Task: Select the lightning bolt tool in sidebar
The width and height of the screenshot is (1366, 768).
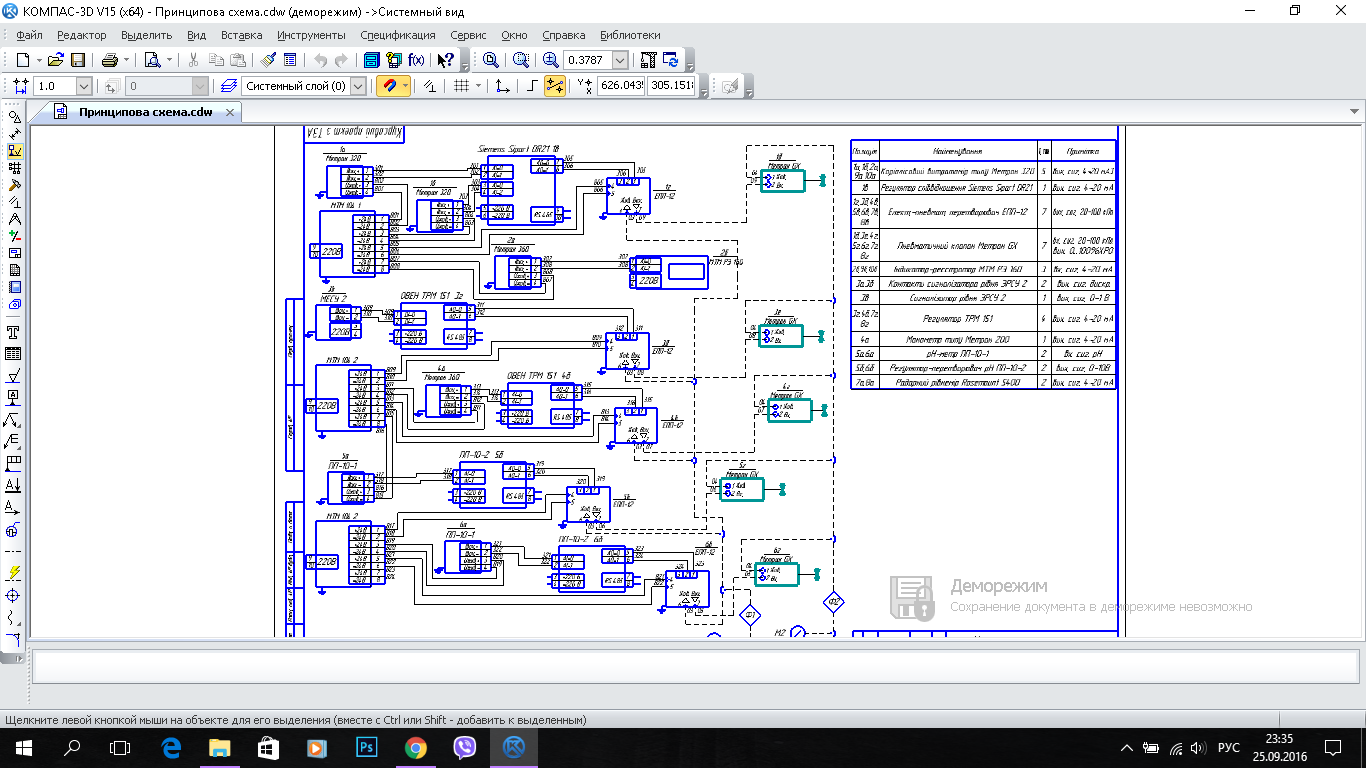Action: point(14,572)
